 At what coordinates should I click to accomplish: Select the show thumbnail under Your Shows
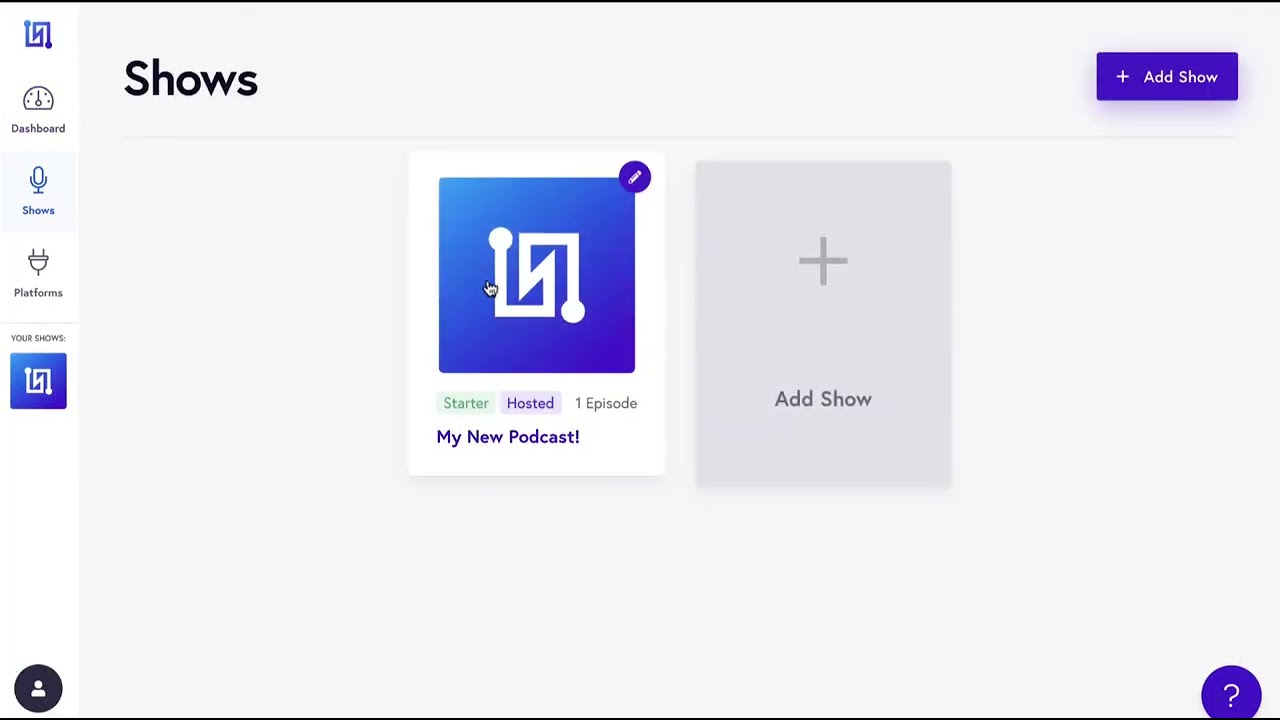(x=38, y=381)
